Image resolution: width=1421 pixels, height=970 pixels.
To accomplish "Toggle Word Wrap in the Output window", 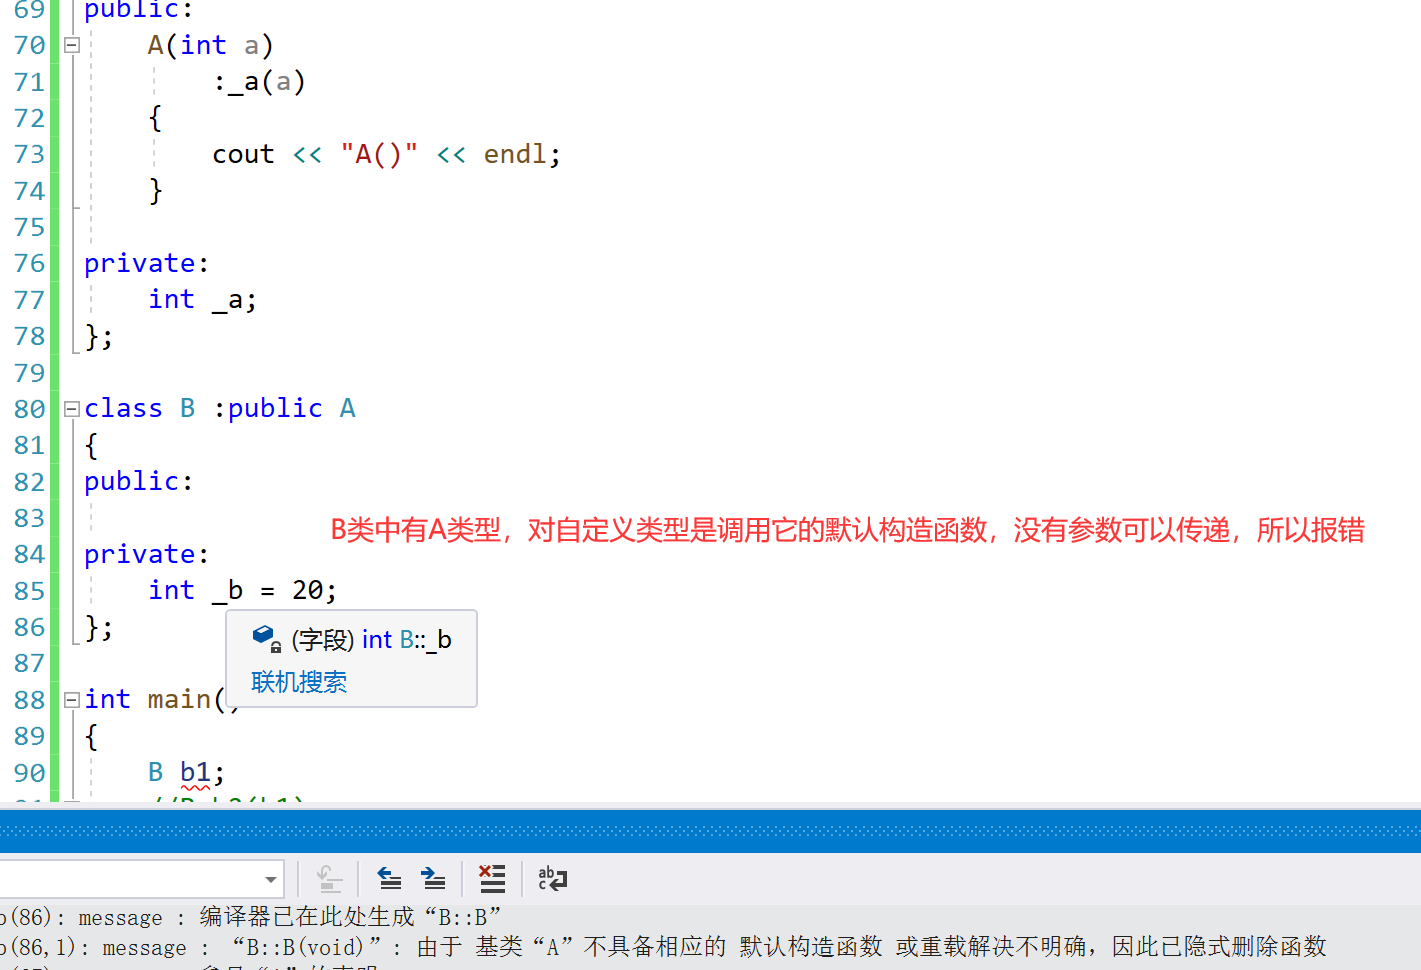I will (552, 879).
